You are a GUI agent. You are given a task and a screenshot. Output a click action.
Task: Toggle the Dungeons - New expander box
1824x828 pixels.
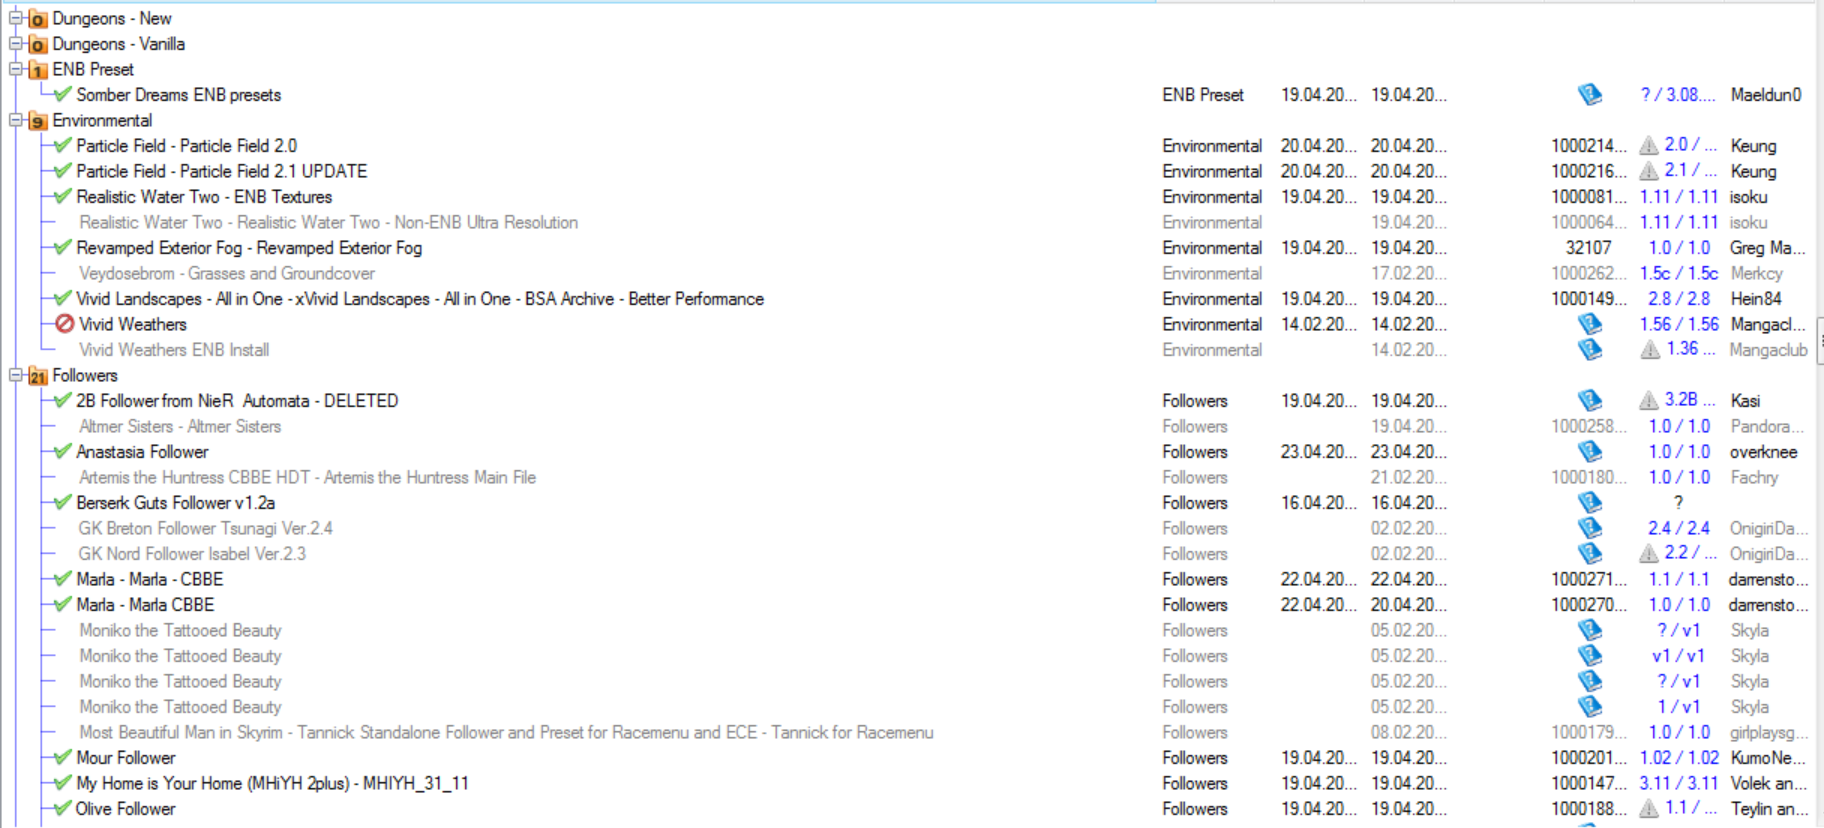pyautogui.click(x=16, y=18)
